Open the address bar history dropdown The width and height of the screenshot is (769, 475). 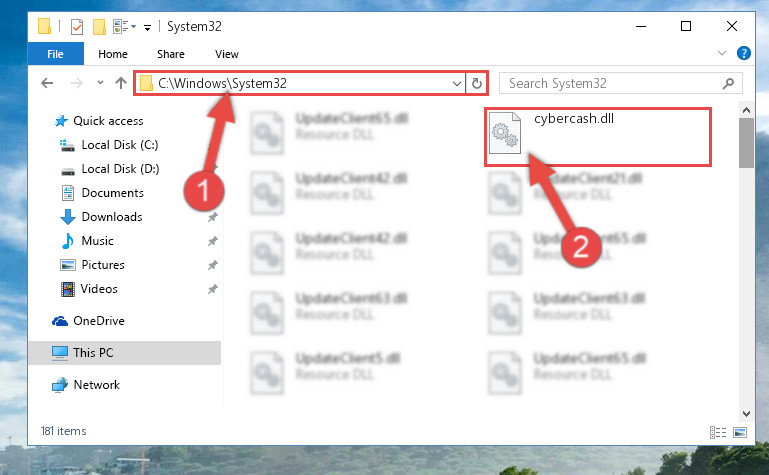coord(457,83)
